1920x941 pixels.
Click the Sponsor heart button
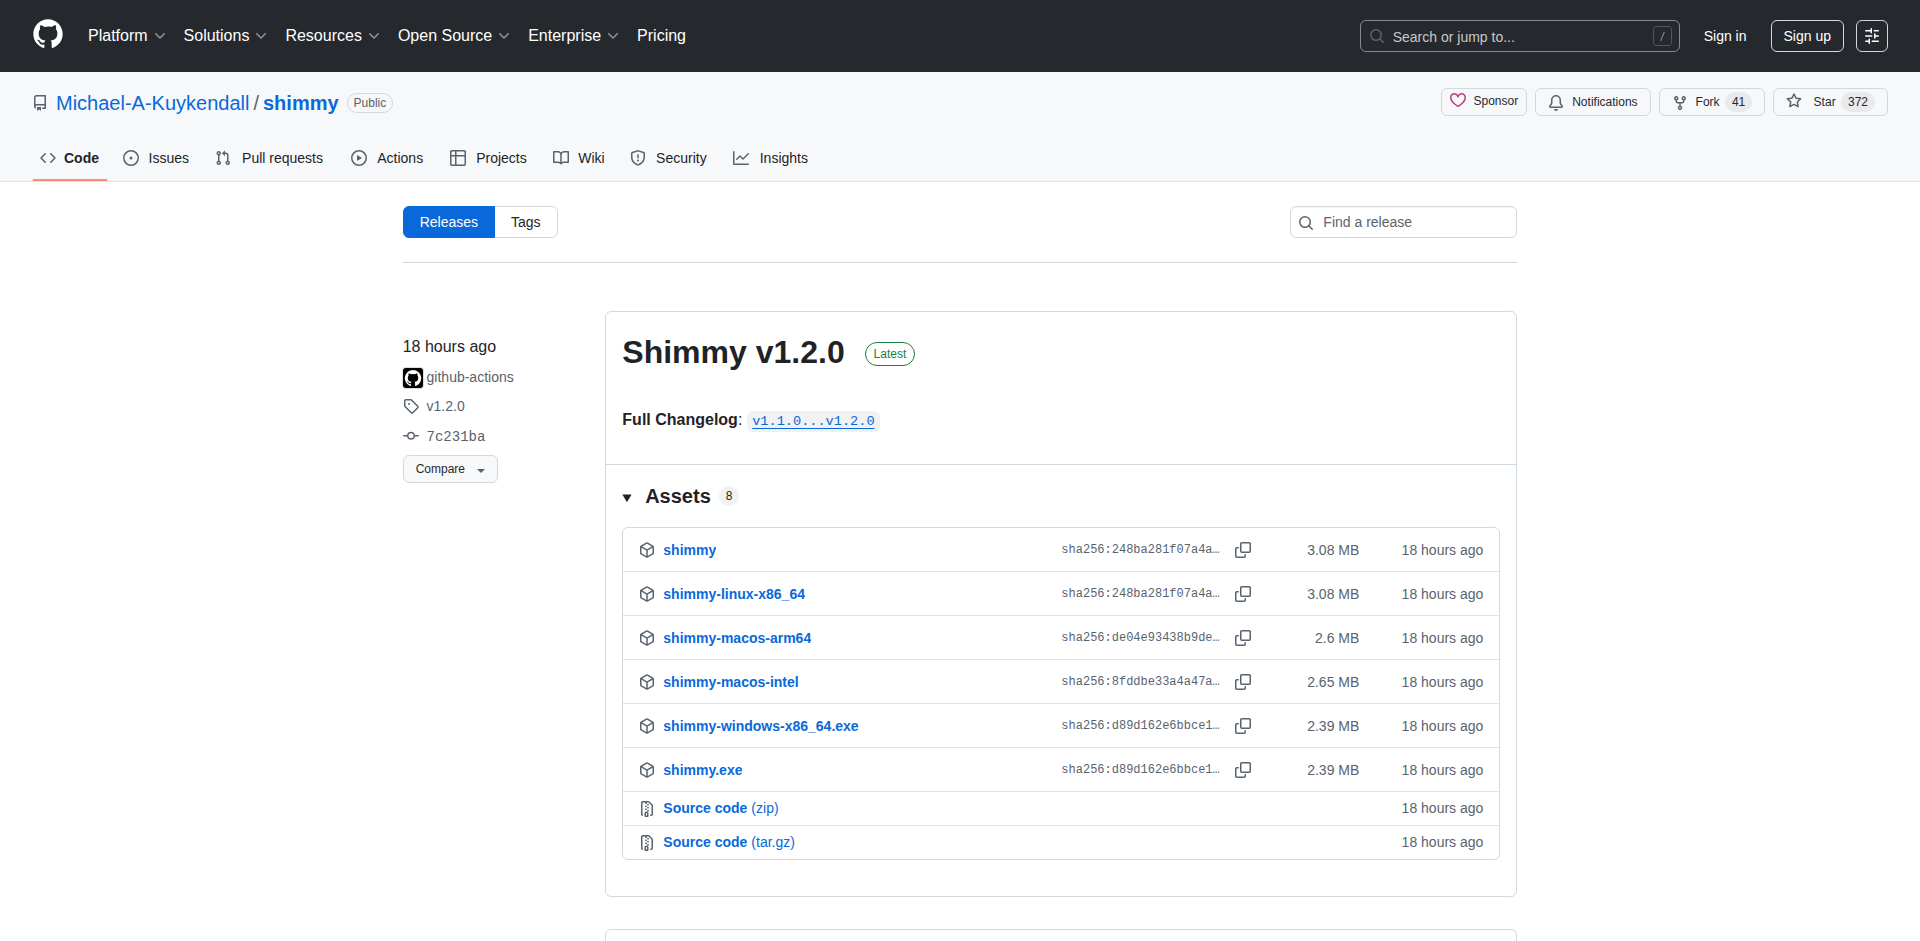1484,102
